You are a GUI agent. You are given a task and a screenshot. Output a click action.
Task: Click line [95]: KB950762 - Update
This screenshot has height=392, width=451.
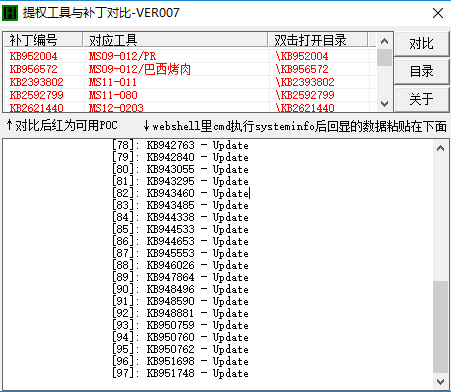180,349
